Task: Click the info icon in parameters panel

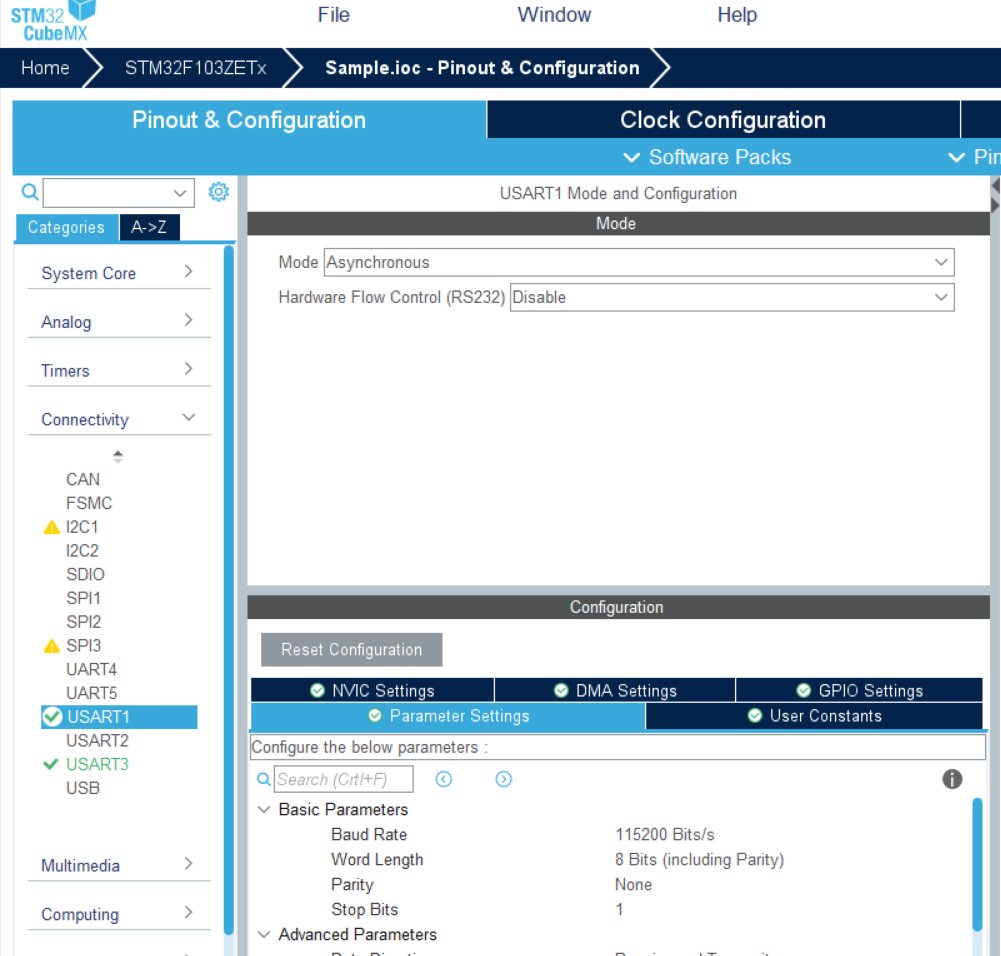Action: click(952, 779)
